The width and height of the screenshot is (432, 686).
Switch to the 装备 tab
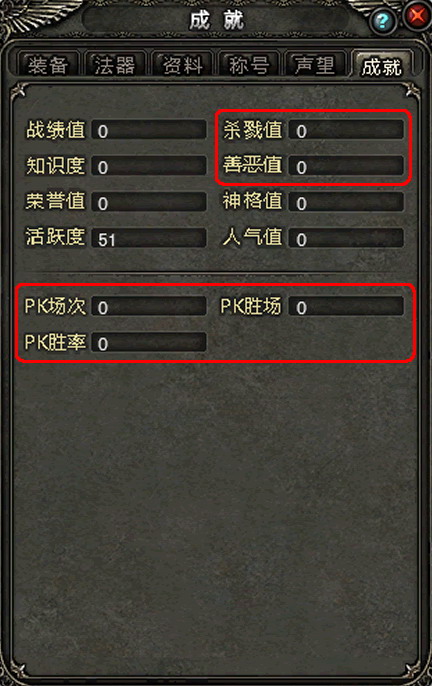[48, 65]
